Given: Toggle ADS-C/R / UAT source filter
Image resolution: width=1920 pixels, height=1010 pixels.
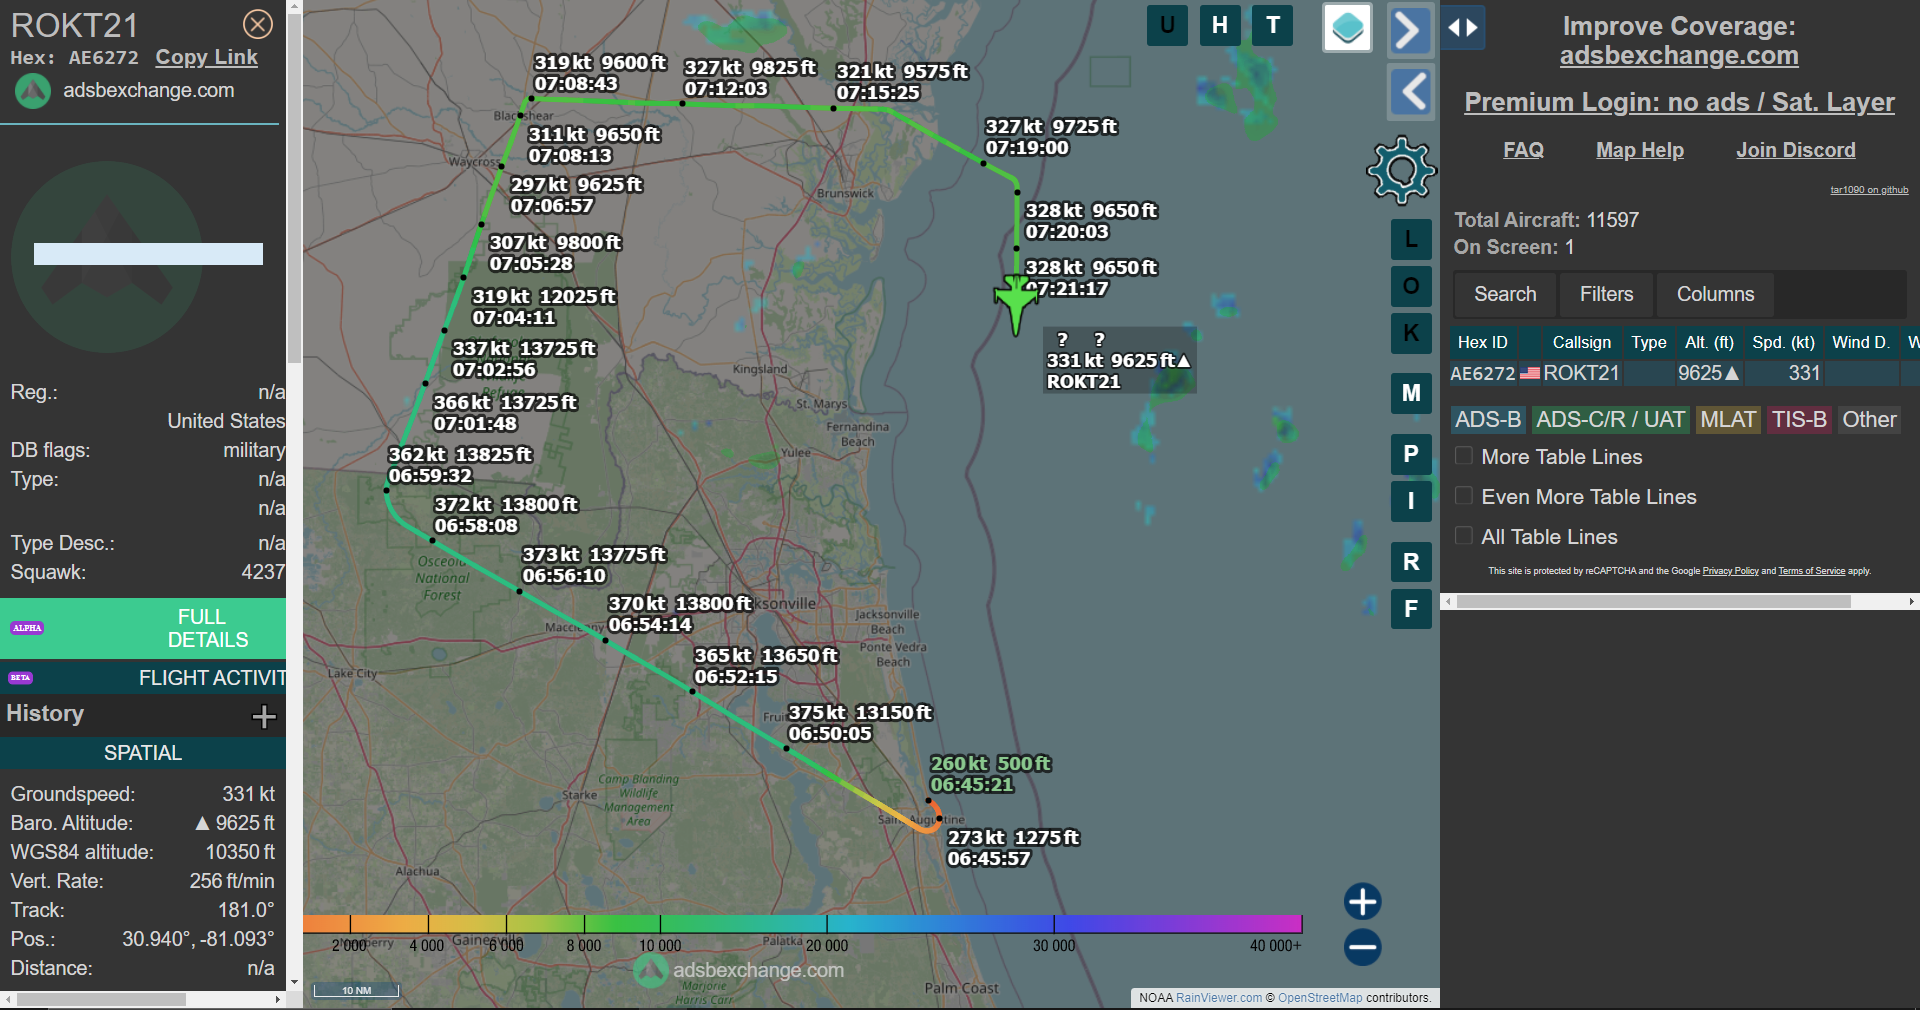Looking at the screenshot, I should point(1610,420).
